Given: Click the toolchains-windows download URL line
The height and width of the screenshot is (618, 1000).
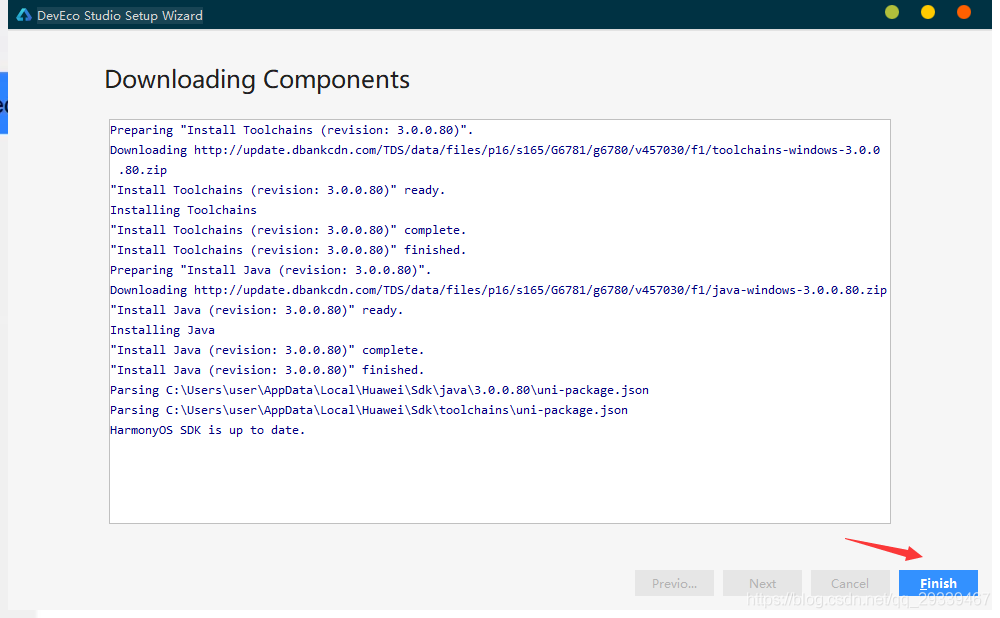Looking at the screenshot, I should click(x=495, y=159).
